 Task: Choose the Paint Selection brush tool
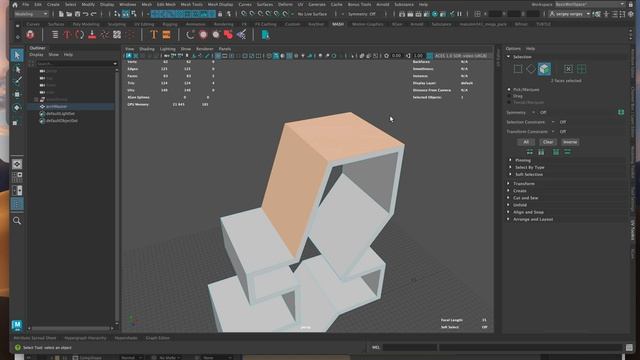(18, 81)
